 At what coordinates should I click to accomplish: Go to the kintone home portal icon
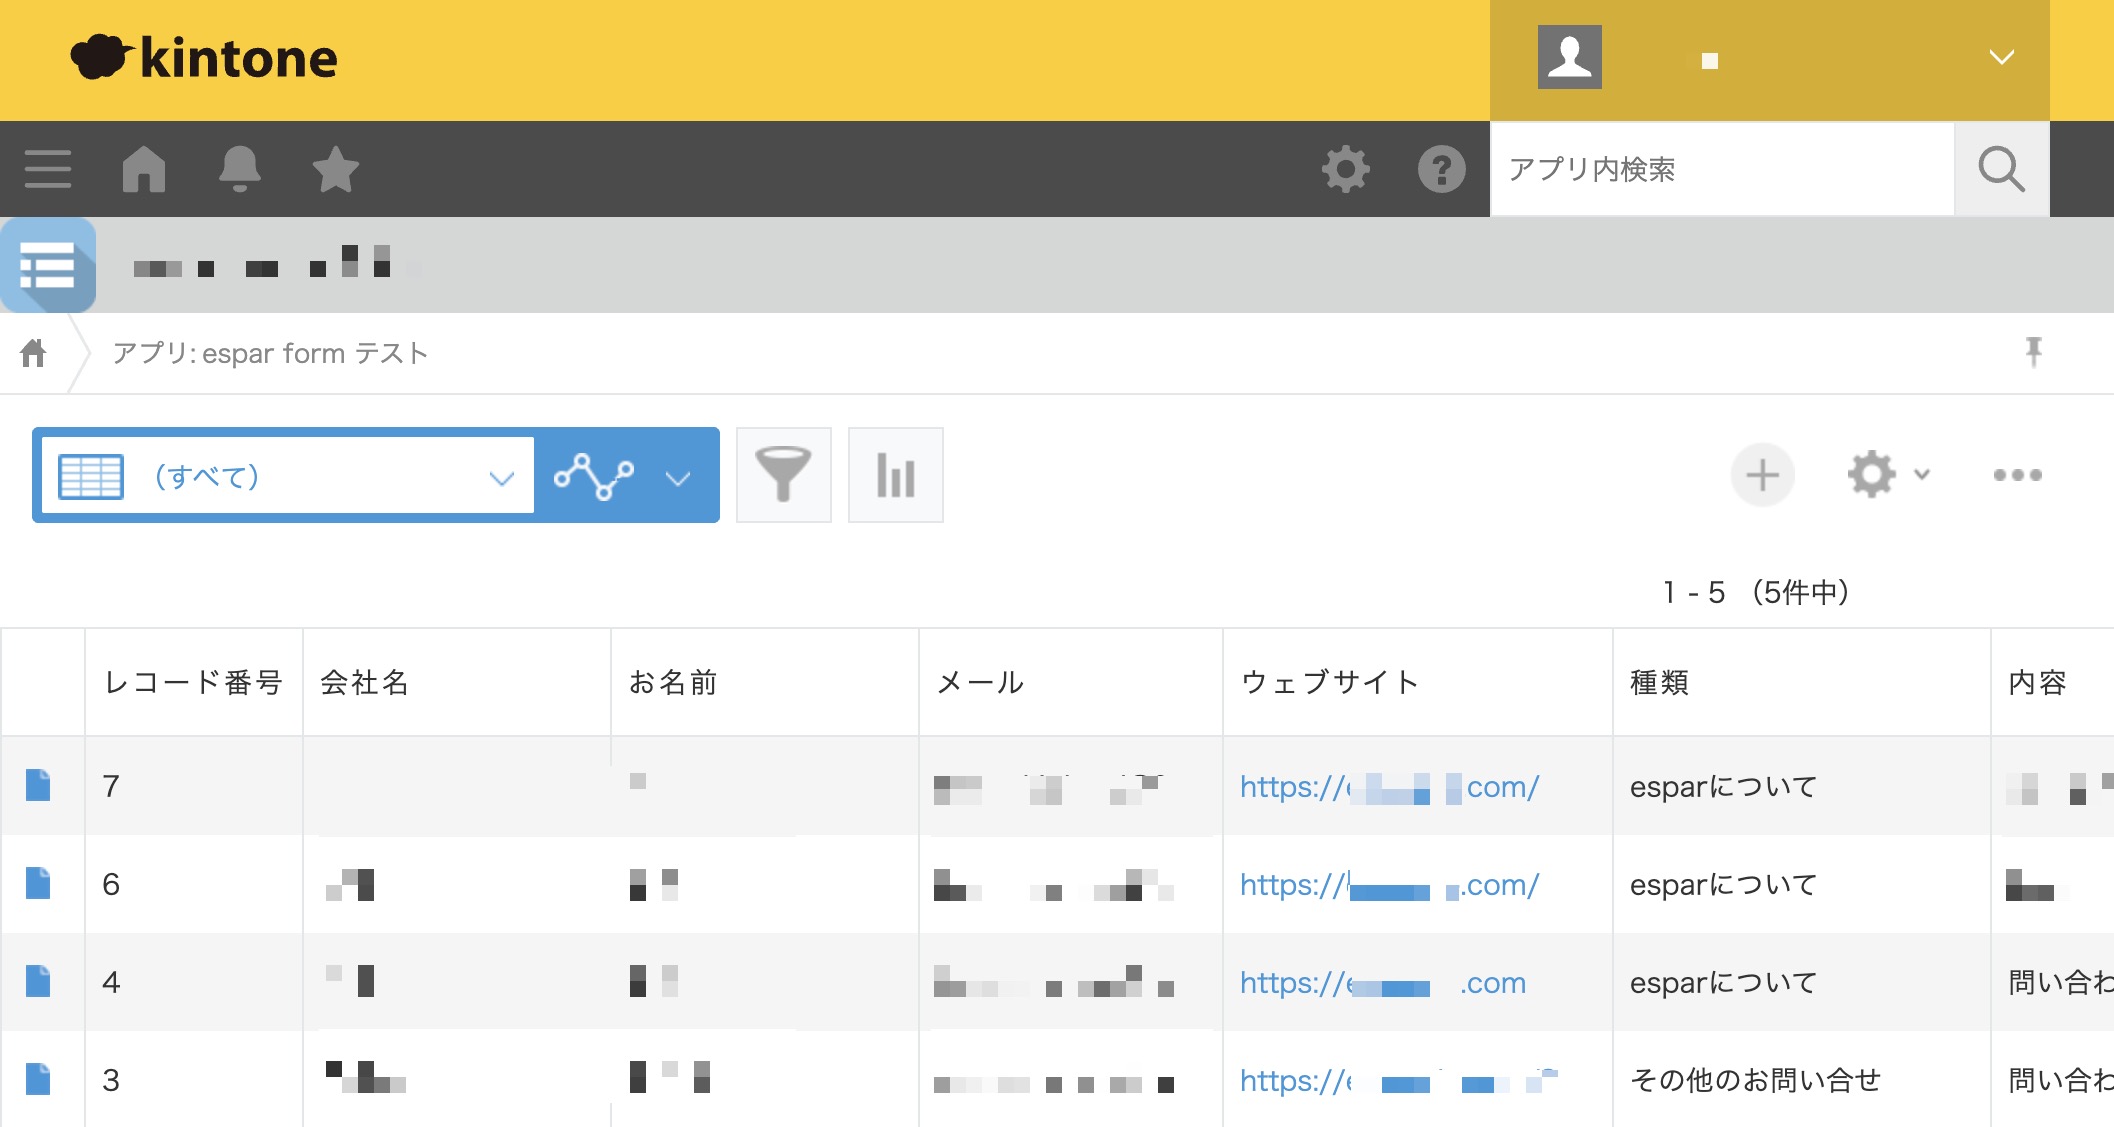coord(144,169)
